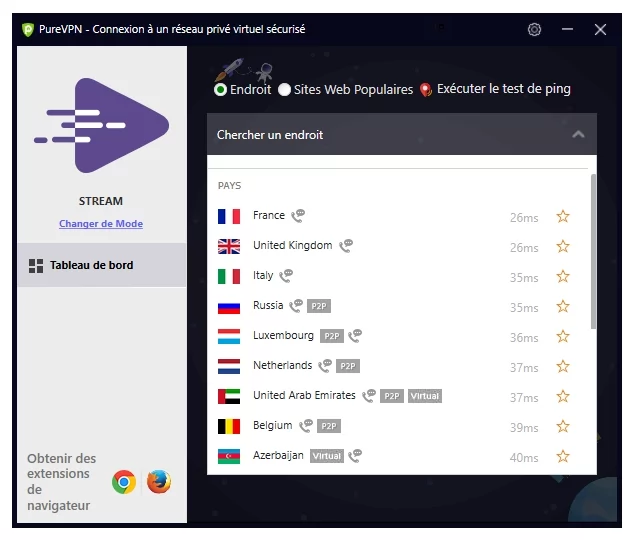
Task: Mark Belgium as favorite with star
Action: pyautogui.click(x=563, y=426)
